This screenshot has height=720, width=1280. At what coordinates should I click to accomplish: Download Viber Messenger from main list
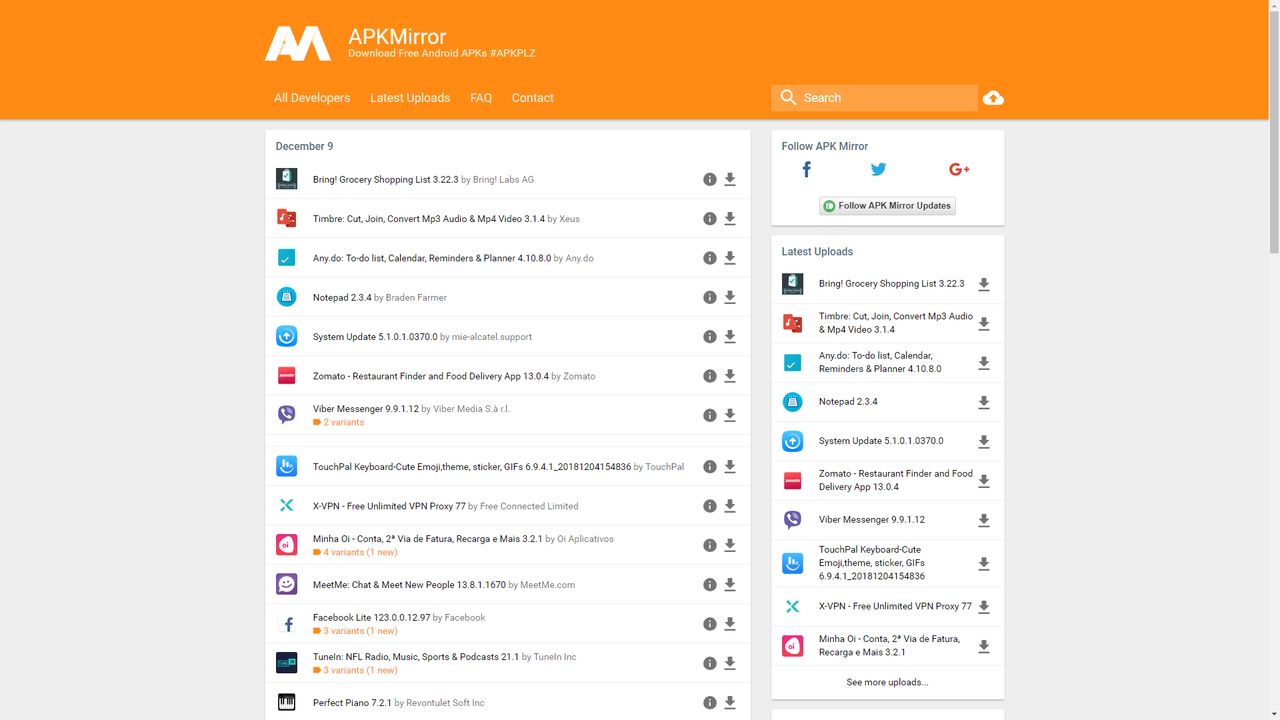point(730,415)
